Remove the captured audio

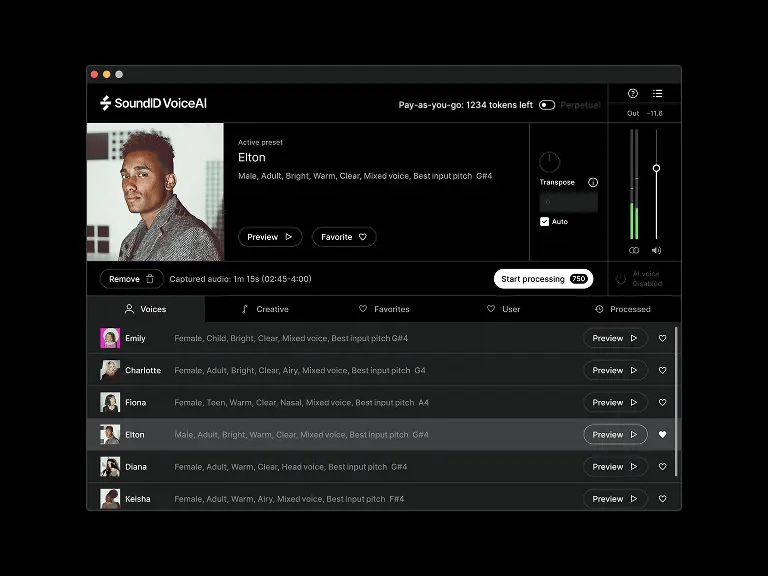coord(131,279)
